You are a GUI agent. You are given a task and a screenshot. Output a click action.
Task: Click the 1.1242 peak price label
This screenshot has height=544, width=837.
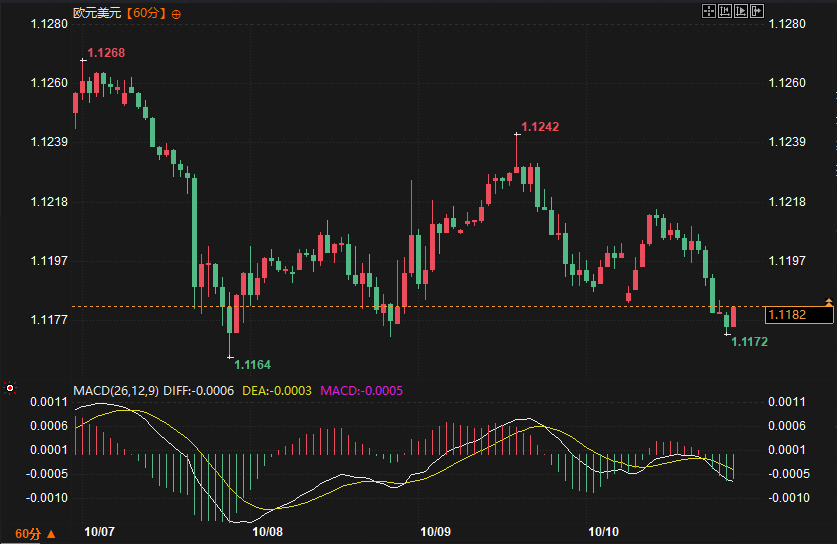click(x=540, y=127)
